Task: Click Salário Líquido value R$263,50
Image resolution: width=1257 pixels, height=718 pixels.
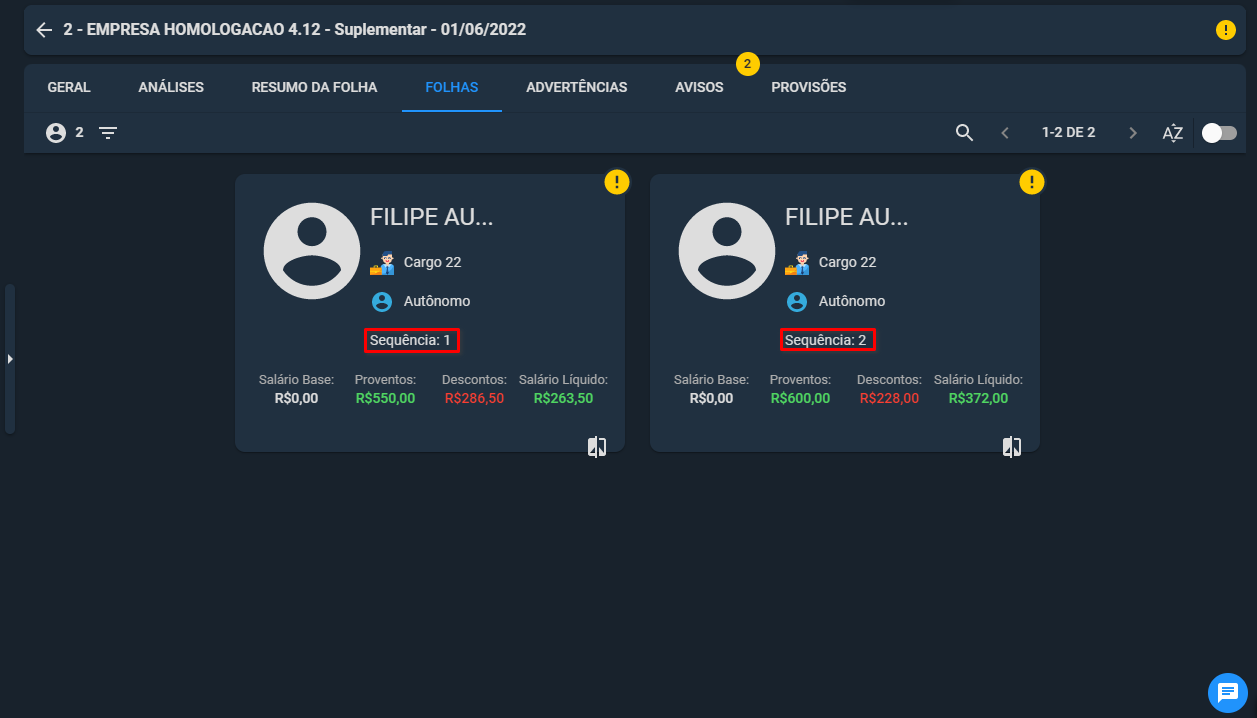Action: [x=563, y=398]
